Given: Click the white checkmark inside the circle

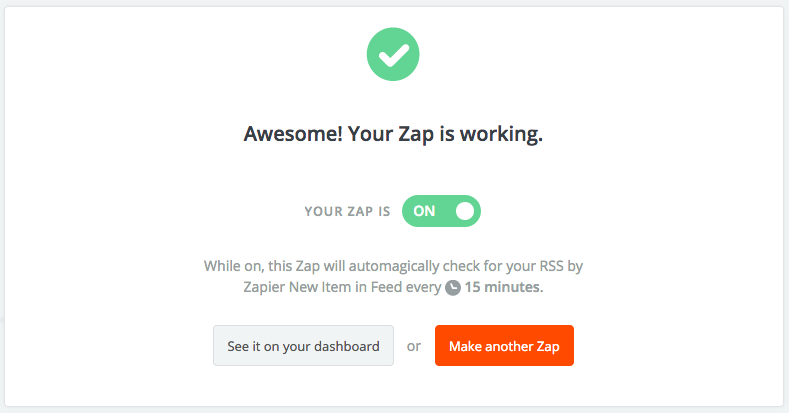Looking at the screenshot, I should (393, 55).
